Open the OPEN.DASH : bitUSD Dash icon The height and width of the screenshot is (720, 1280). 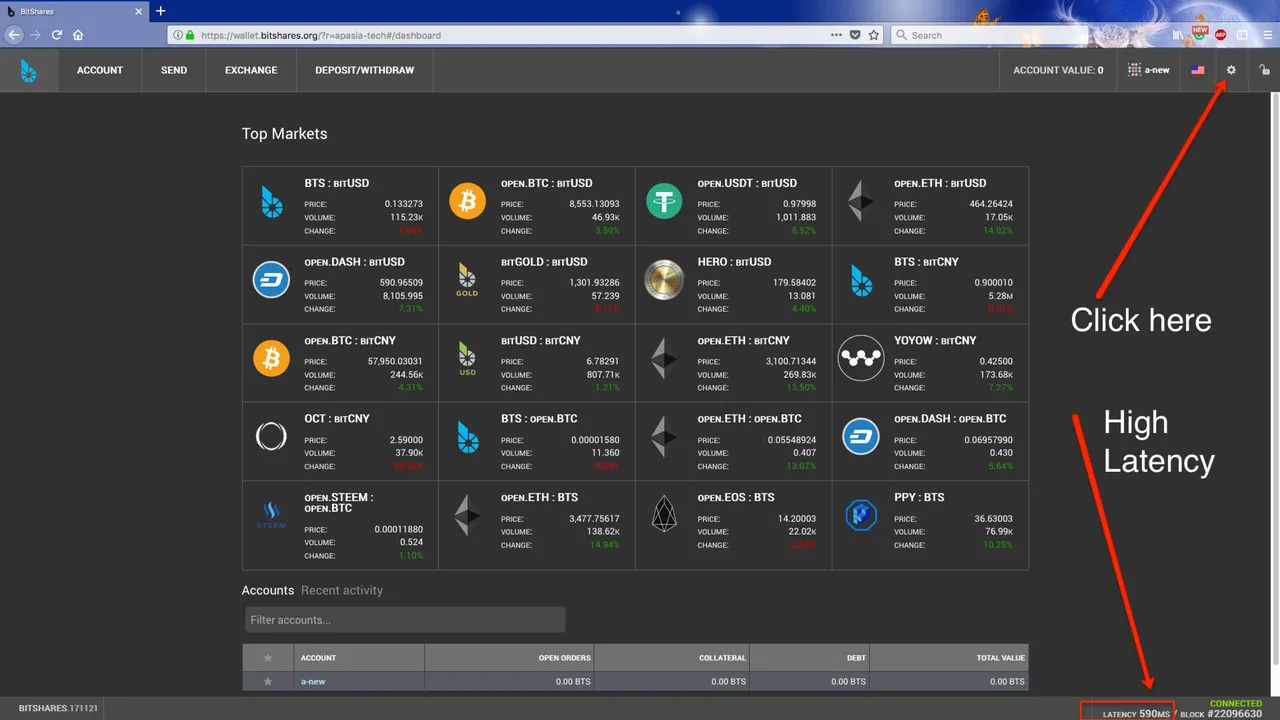(271, 280)
